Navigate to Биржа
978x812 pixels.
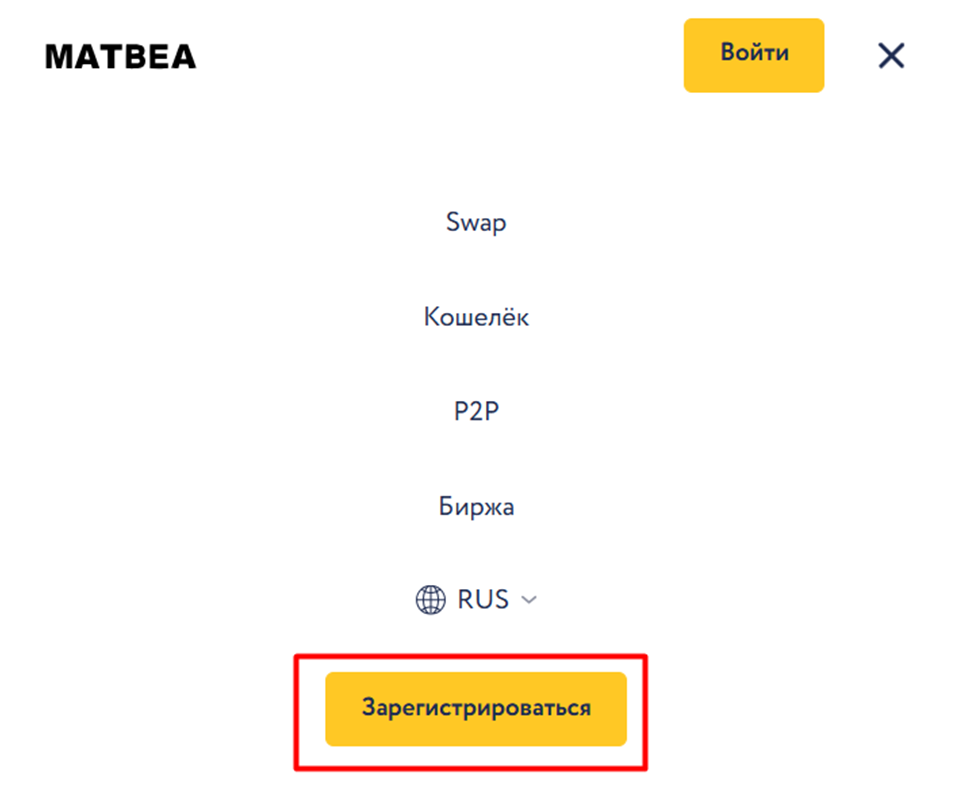coord(476,506)
